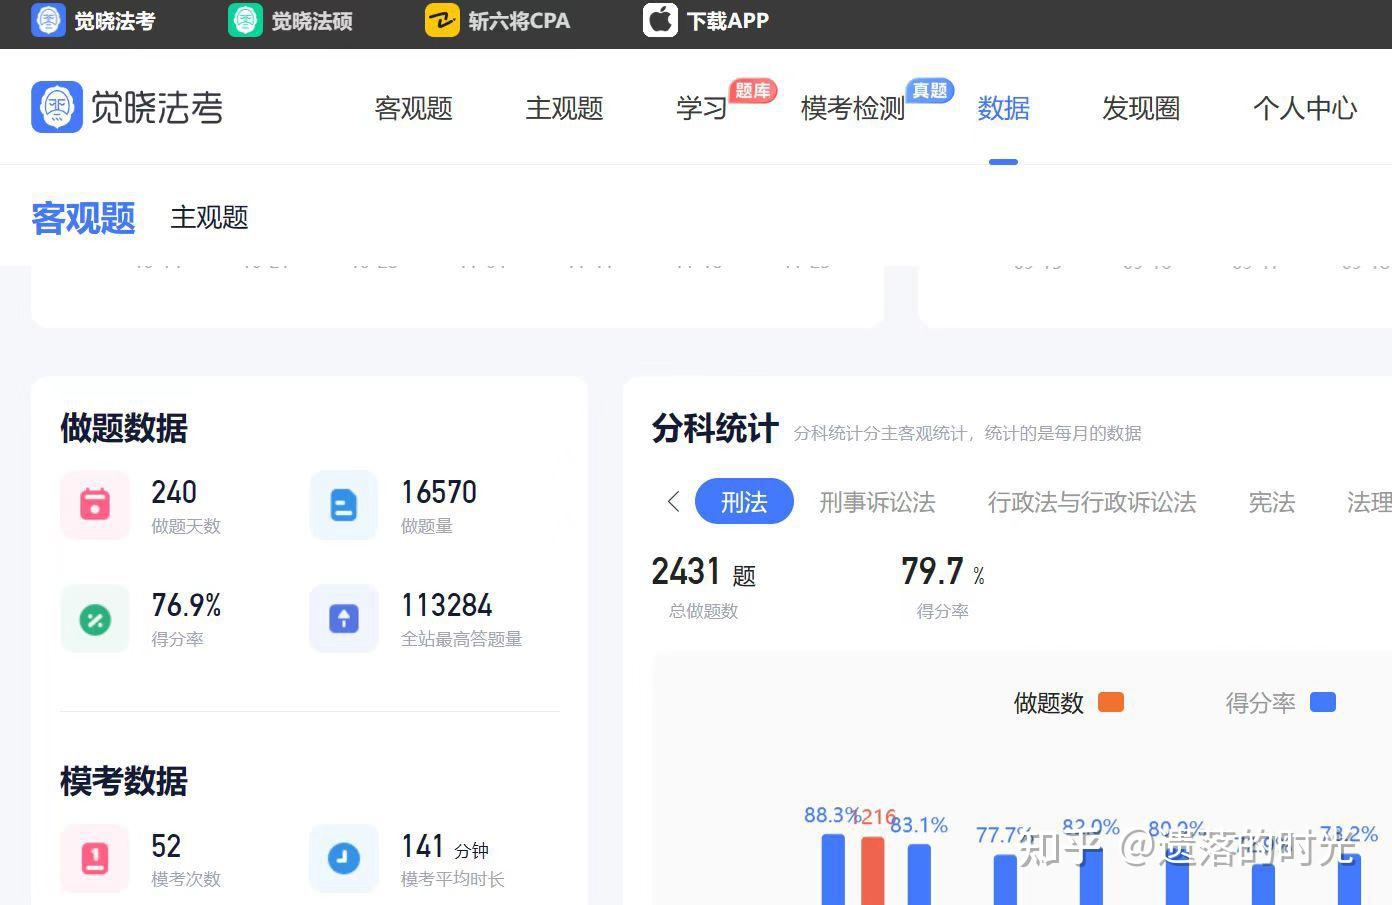
Task: Click the 题库 badge on 学习
Action: [x=753, y=91]
